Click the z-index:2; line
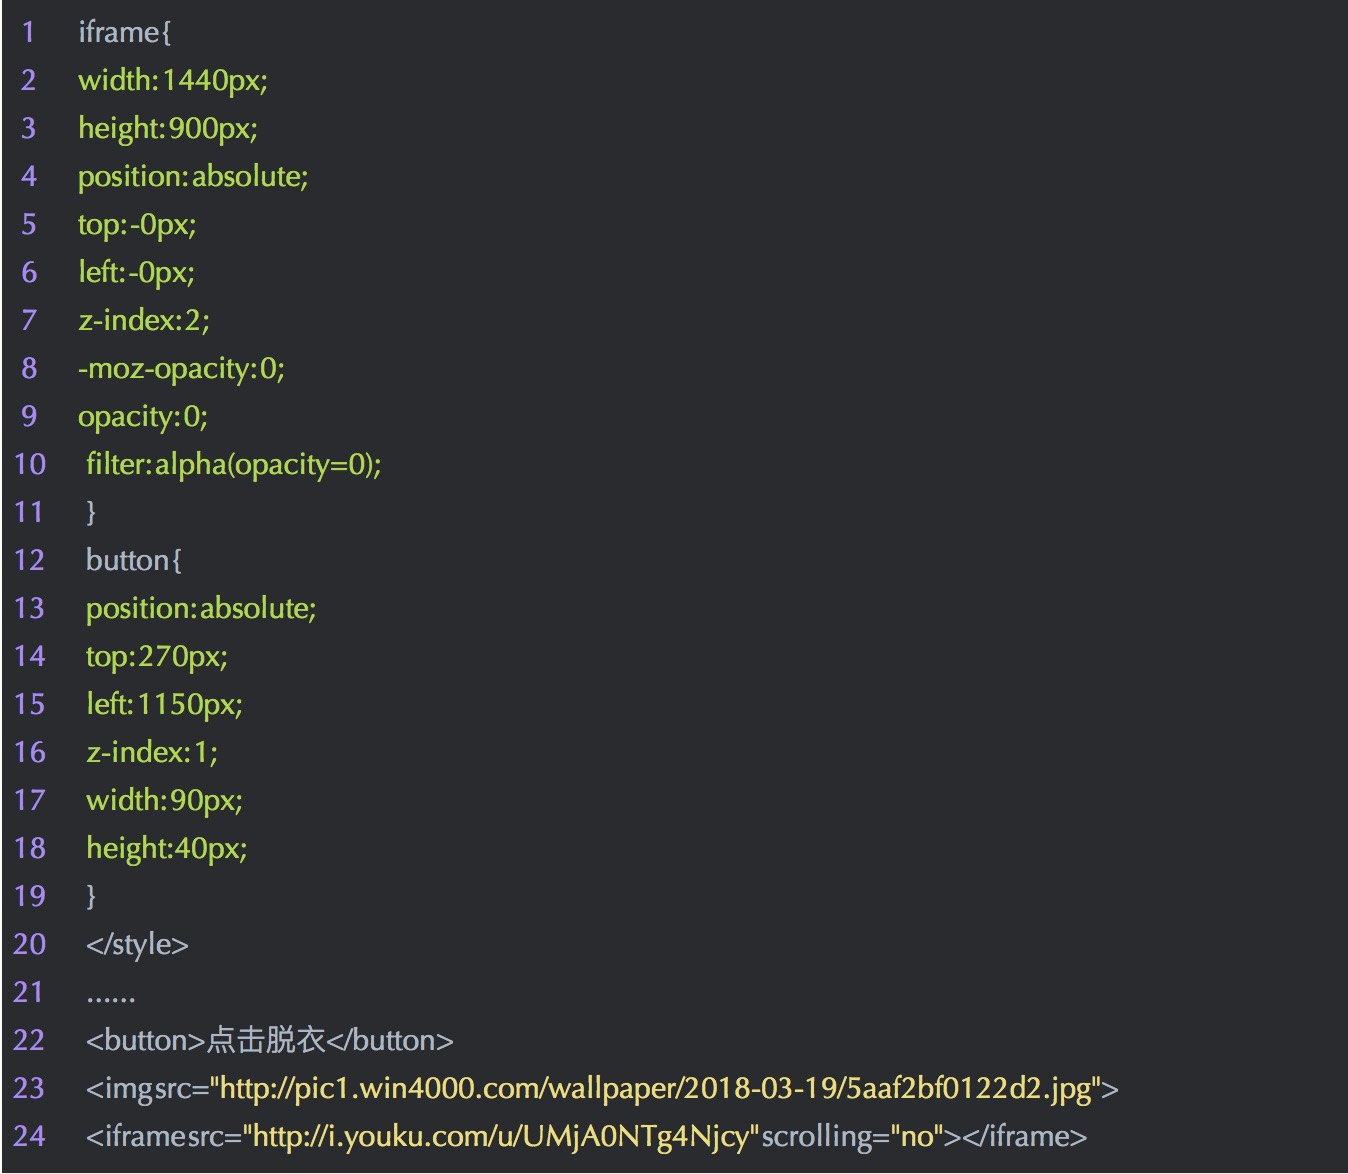1348x1174 pixels. (144, 321)
